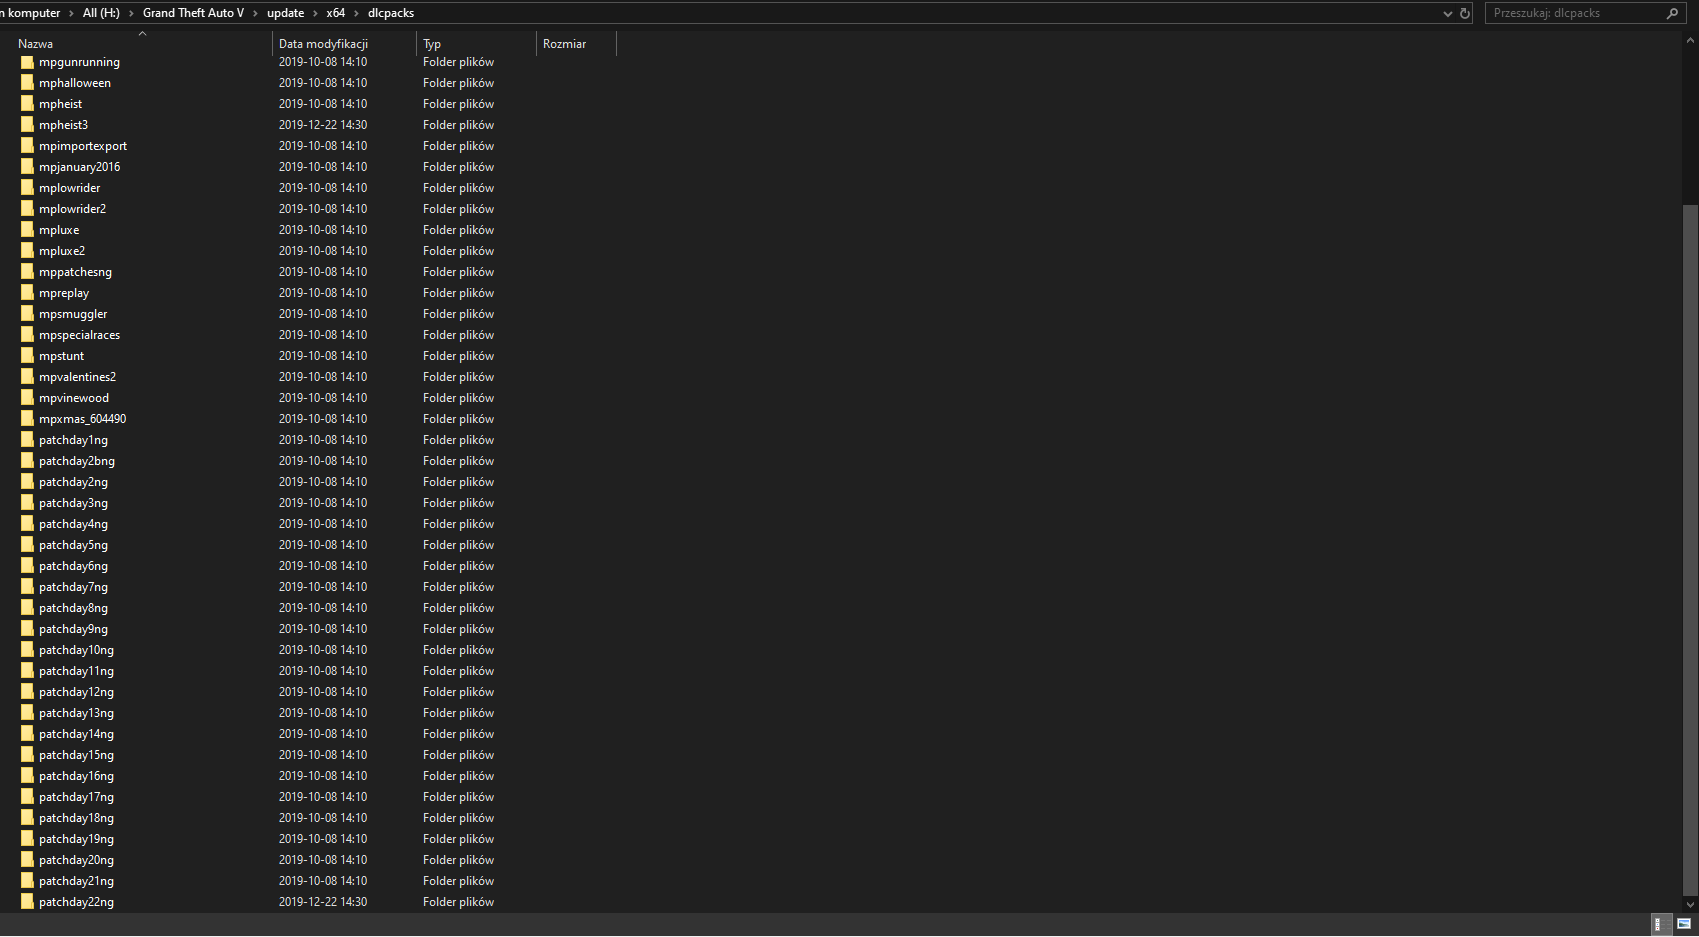
Task: Click the patchday1ng folder icon
Action: coord(27,440)
